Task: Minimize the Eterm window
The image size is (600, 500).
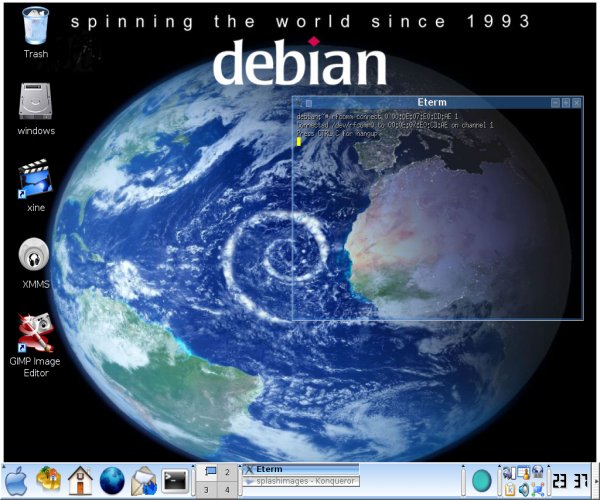Action: pos(555,103)
